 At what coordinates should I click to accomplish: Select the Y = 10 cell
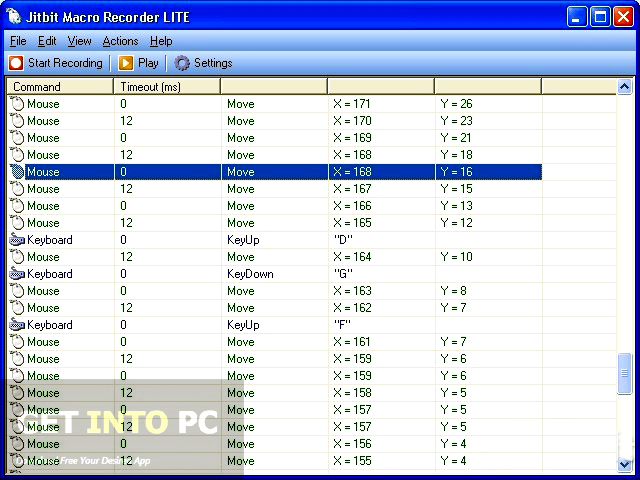[x=456, y=257]
